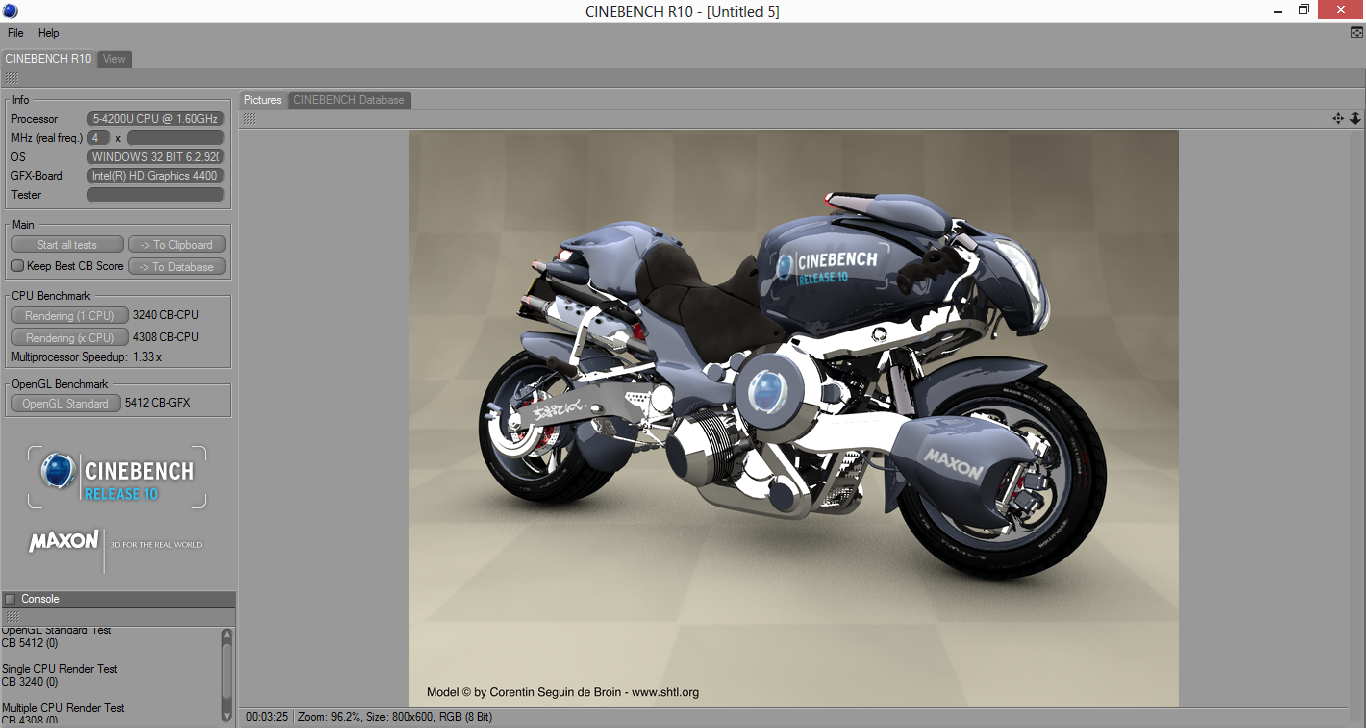
Task: Click the 3240 CB-CPU score
Action: (166, 316)
